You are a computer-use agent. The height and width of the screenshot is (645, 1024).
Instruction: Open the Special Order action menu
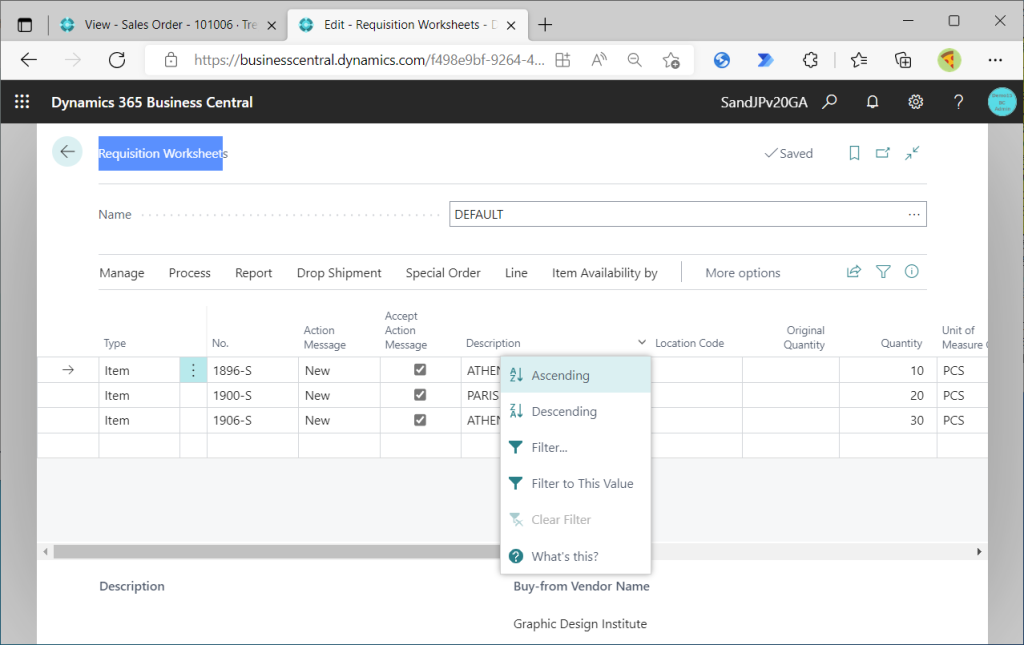(x=443, y=272)
